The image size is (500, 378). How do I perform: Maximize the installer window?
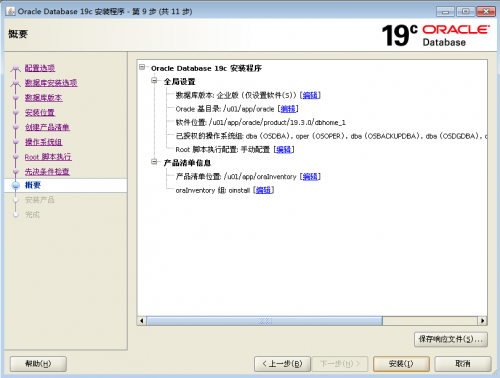[x=466, y=12]
